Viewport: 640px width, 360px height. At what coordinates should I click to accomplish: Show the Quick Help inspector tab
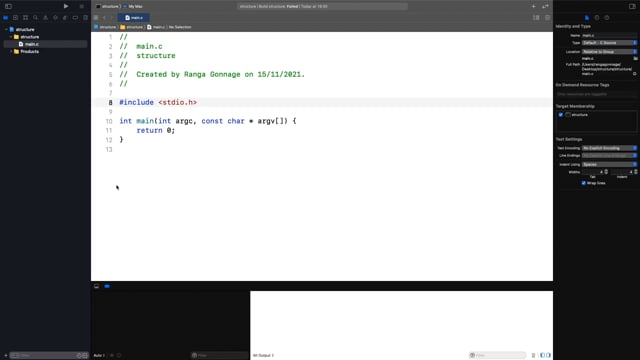point(607,18)
